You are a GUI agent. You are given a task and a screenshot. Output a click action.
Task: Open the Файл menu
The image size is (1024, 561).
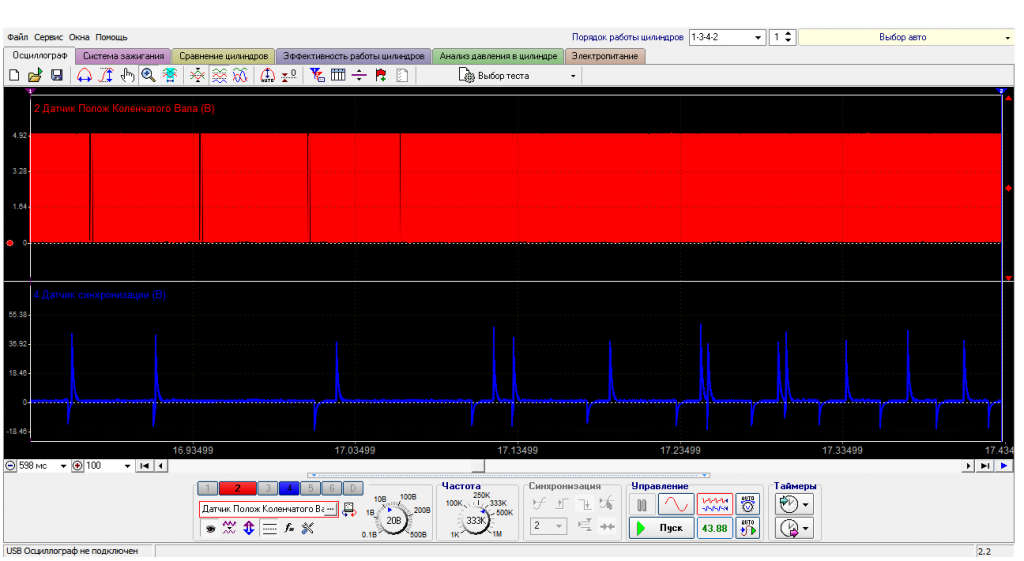[18, 37]
